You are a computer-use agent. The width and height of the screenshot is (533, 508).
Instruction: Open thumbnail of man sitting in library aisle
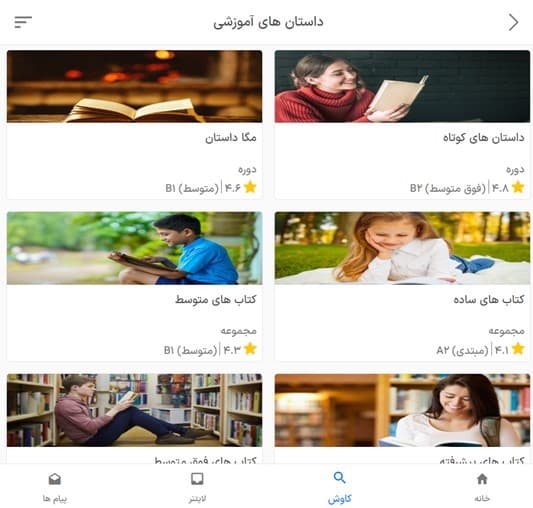(135, 410)
